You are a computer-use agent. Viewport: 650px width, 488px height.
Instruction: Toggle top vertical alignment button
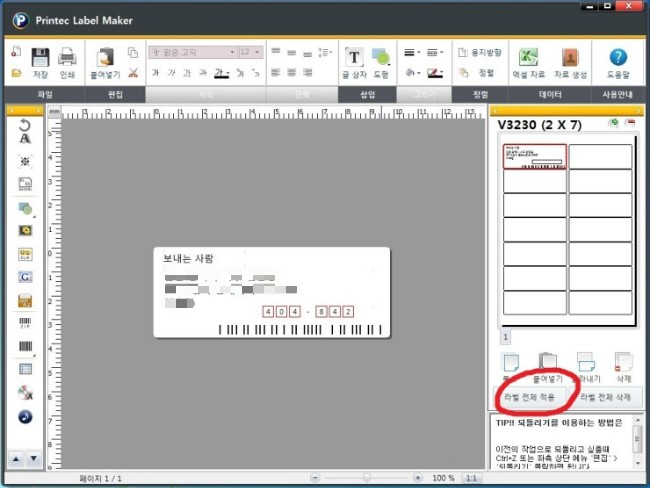click(276, 51)
